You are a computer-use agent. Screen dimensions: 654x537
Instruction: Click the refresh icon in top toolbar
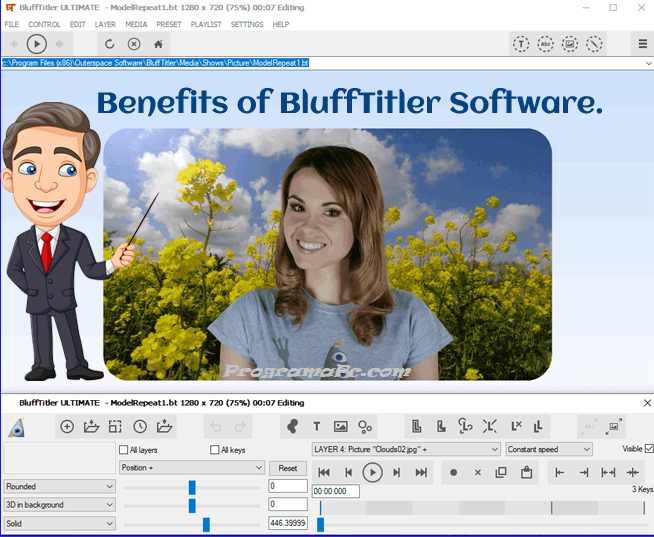[109, 44]
